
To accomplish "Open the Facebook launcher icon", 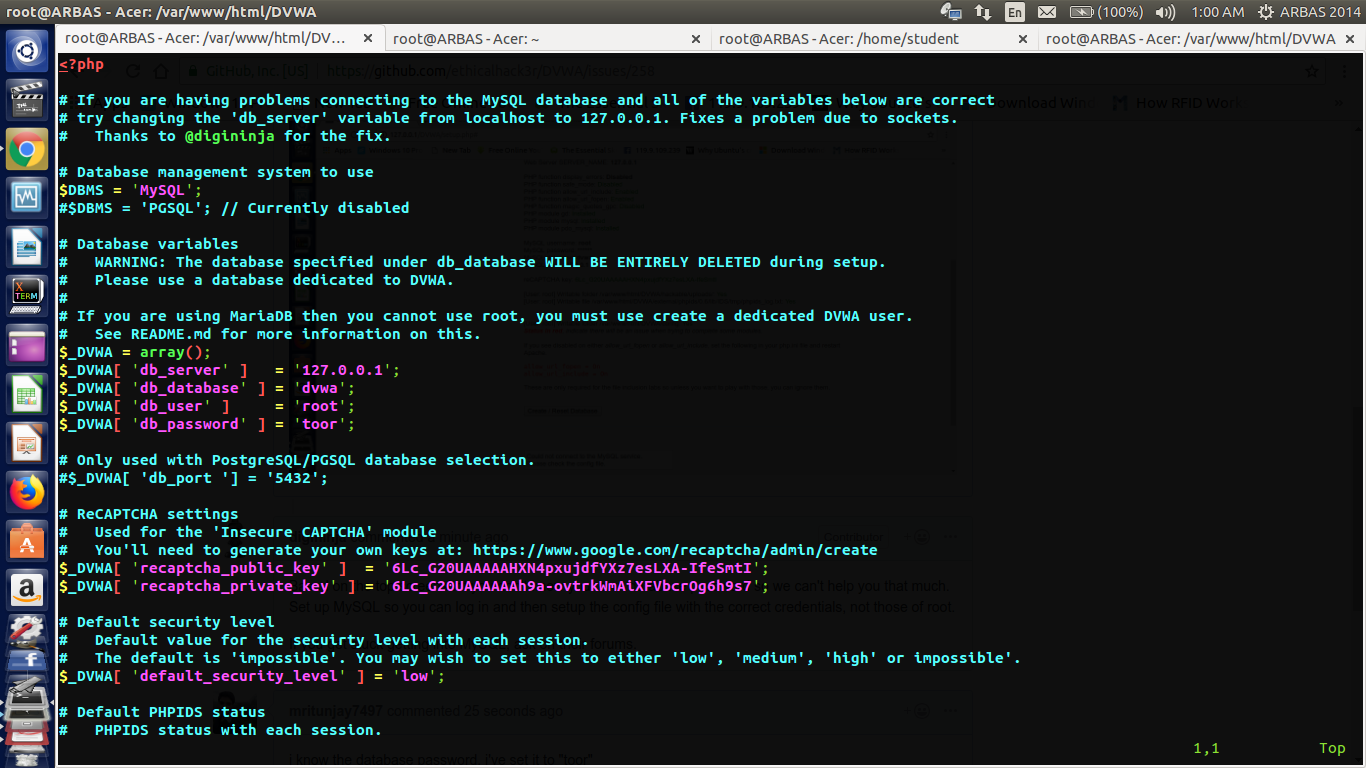I will [x=27, y=659].
